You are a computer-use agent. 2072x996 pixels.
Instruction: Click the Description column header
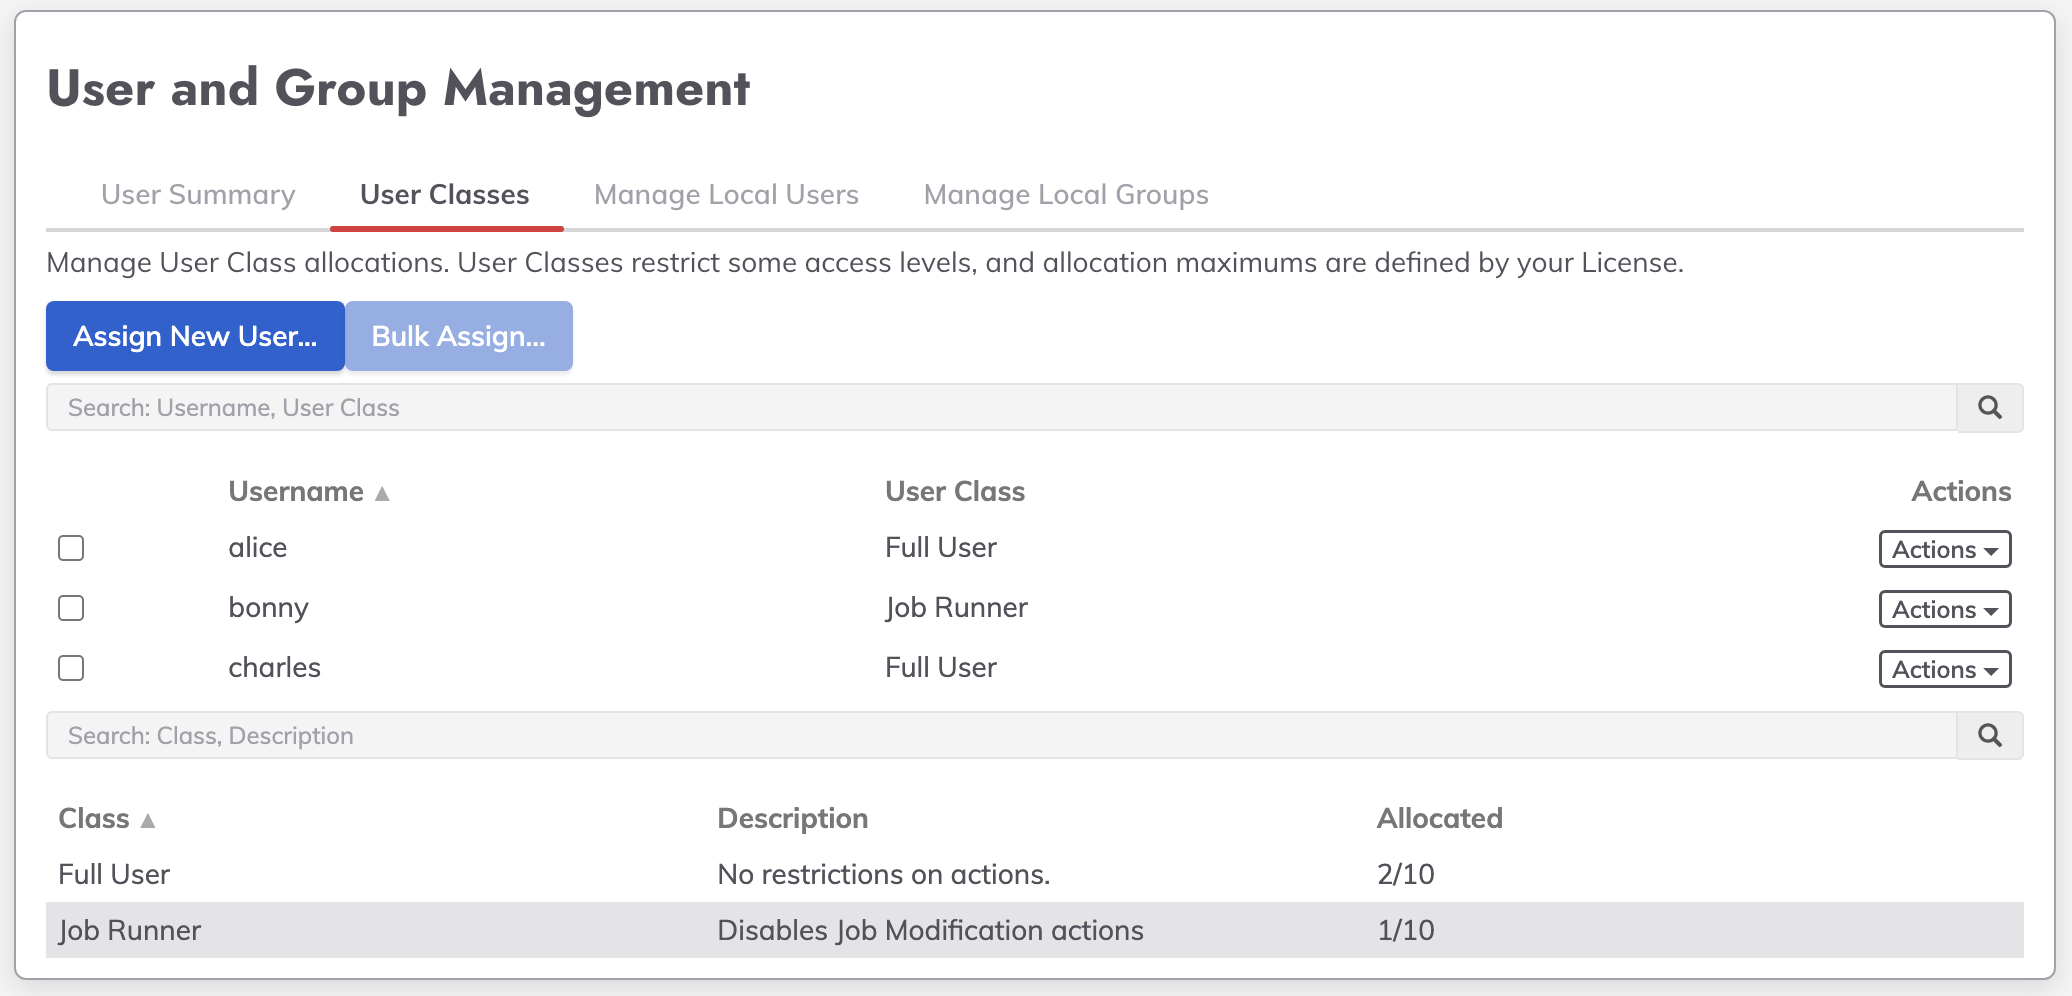793,819
